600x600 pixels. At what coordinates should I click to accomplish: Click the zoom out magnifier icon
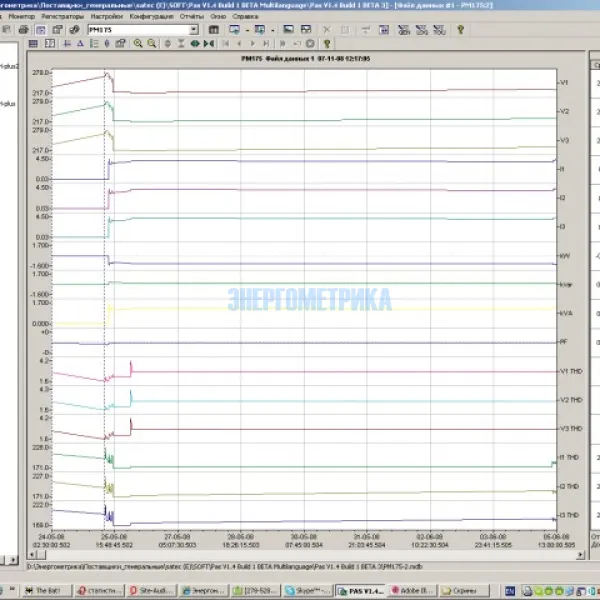coord(151,44)
